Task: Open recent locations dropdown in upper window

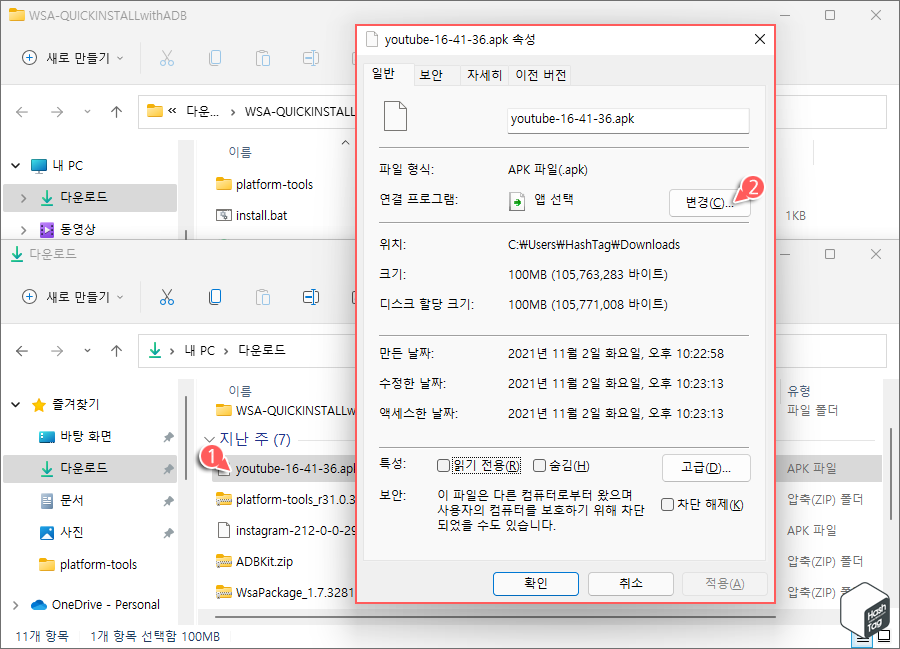Action: (87, 112)
